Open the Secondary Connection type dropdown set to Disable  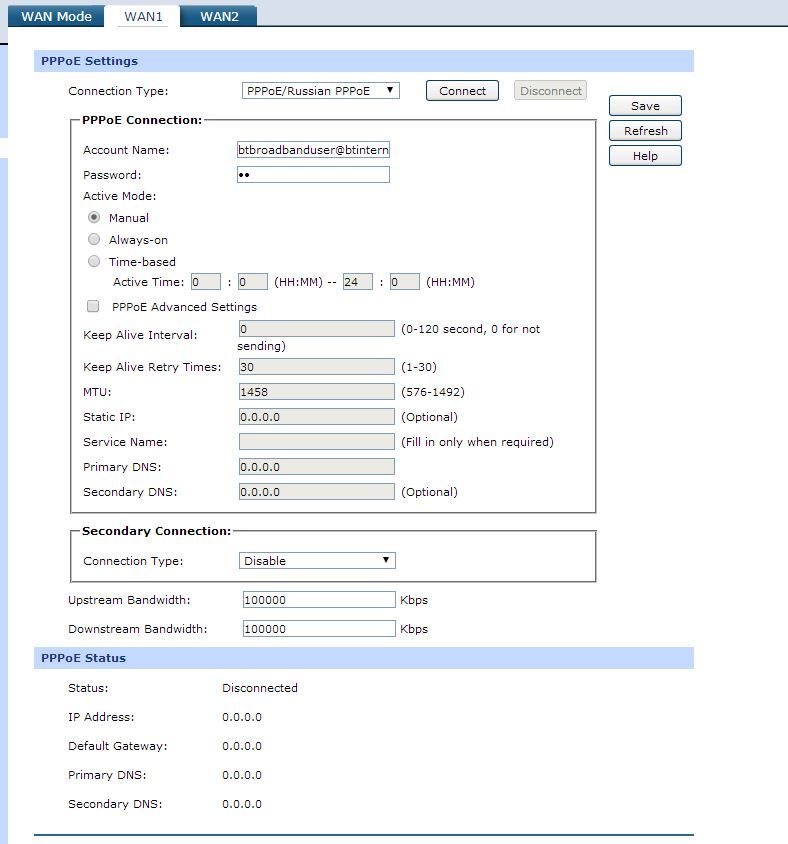(317, 560)
